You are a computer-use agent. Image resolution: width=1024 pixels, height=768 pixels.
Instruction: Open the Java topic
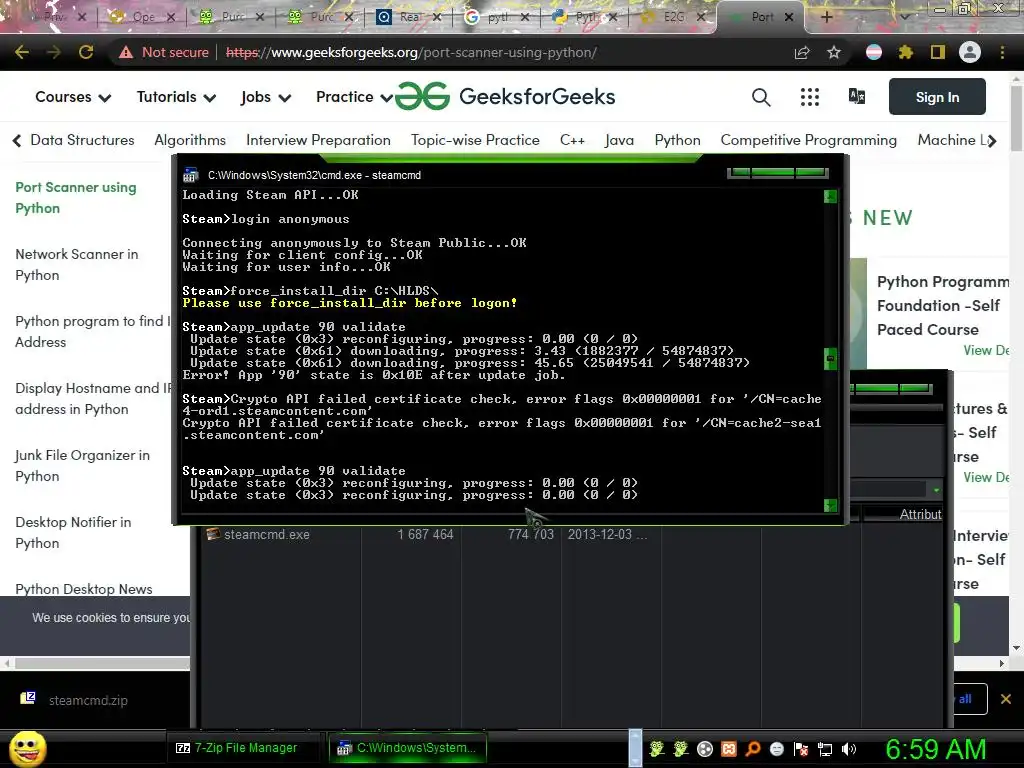coord(619,140)
